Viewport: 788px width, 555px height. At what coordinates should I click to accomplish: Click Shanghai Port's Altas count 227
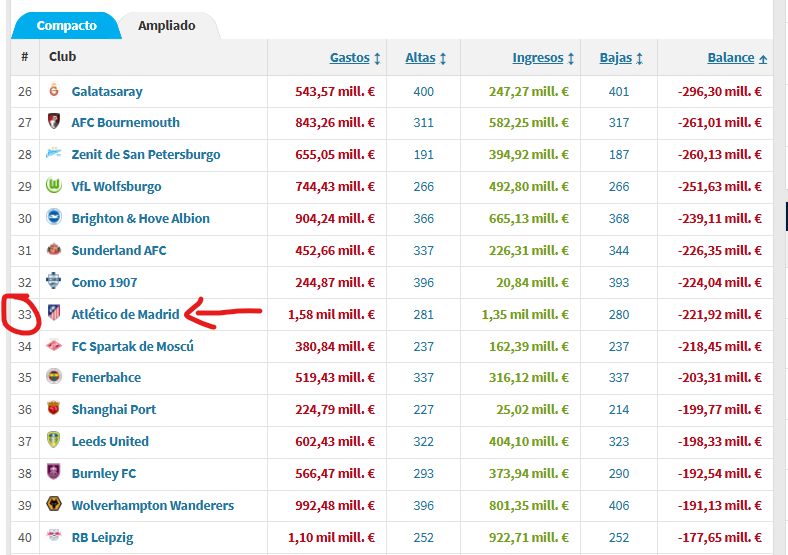click(424, 410)
